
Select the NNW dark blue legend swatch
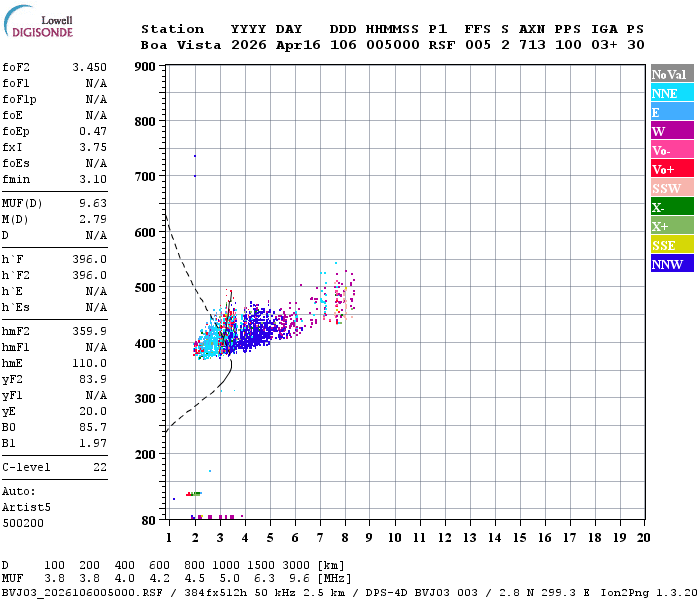pyautogui.click(x=672, y=264)
